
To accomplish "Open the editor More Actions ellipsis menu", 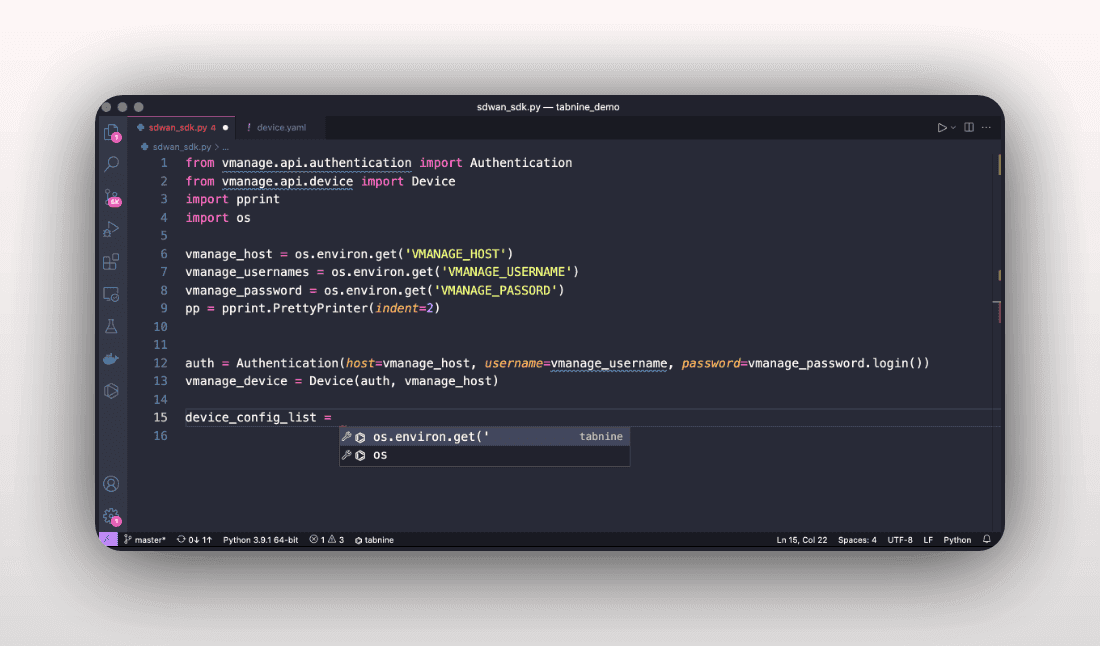I will (987, 128).
